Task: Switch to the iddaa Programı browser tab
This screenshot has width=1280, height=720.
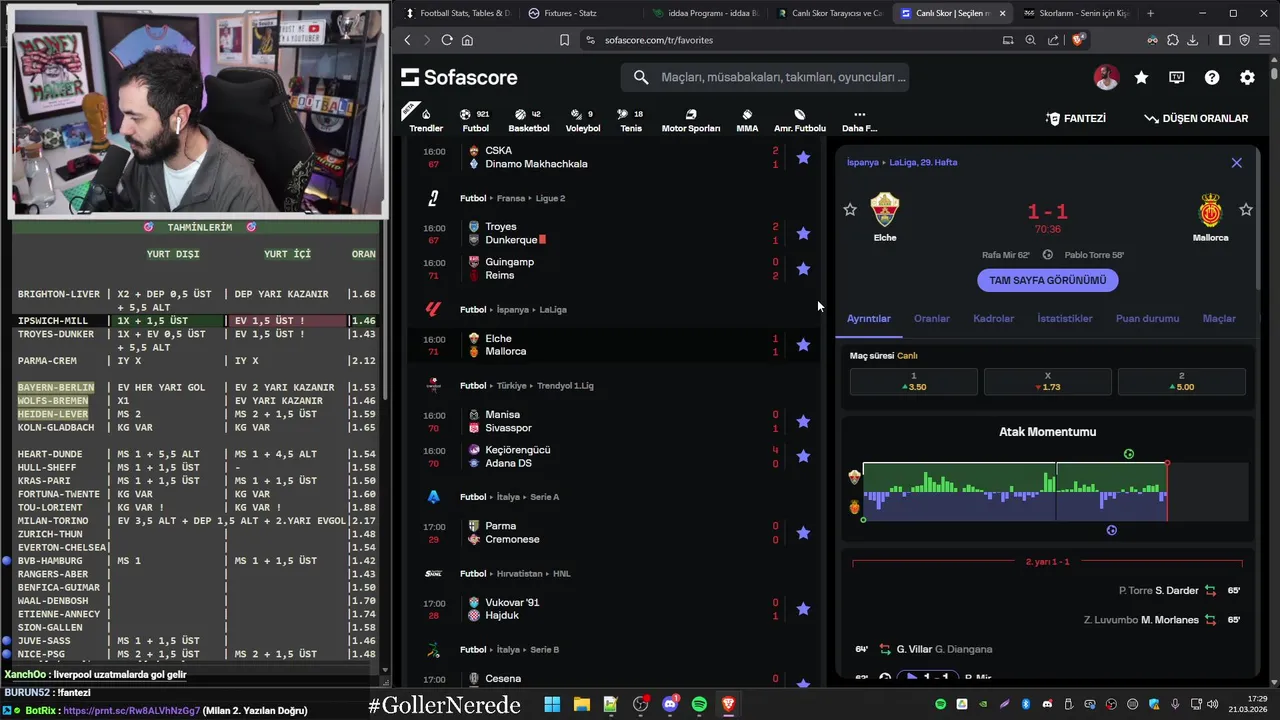Action: [x=706, y=13]
